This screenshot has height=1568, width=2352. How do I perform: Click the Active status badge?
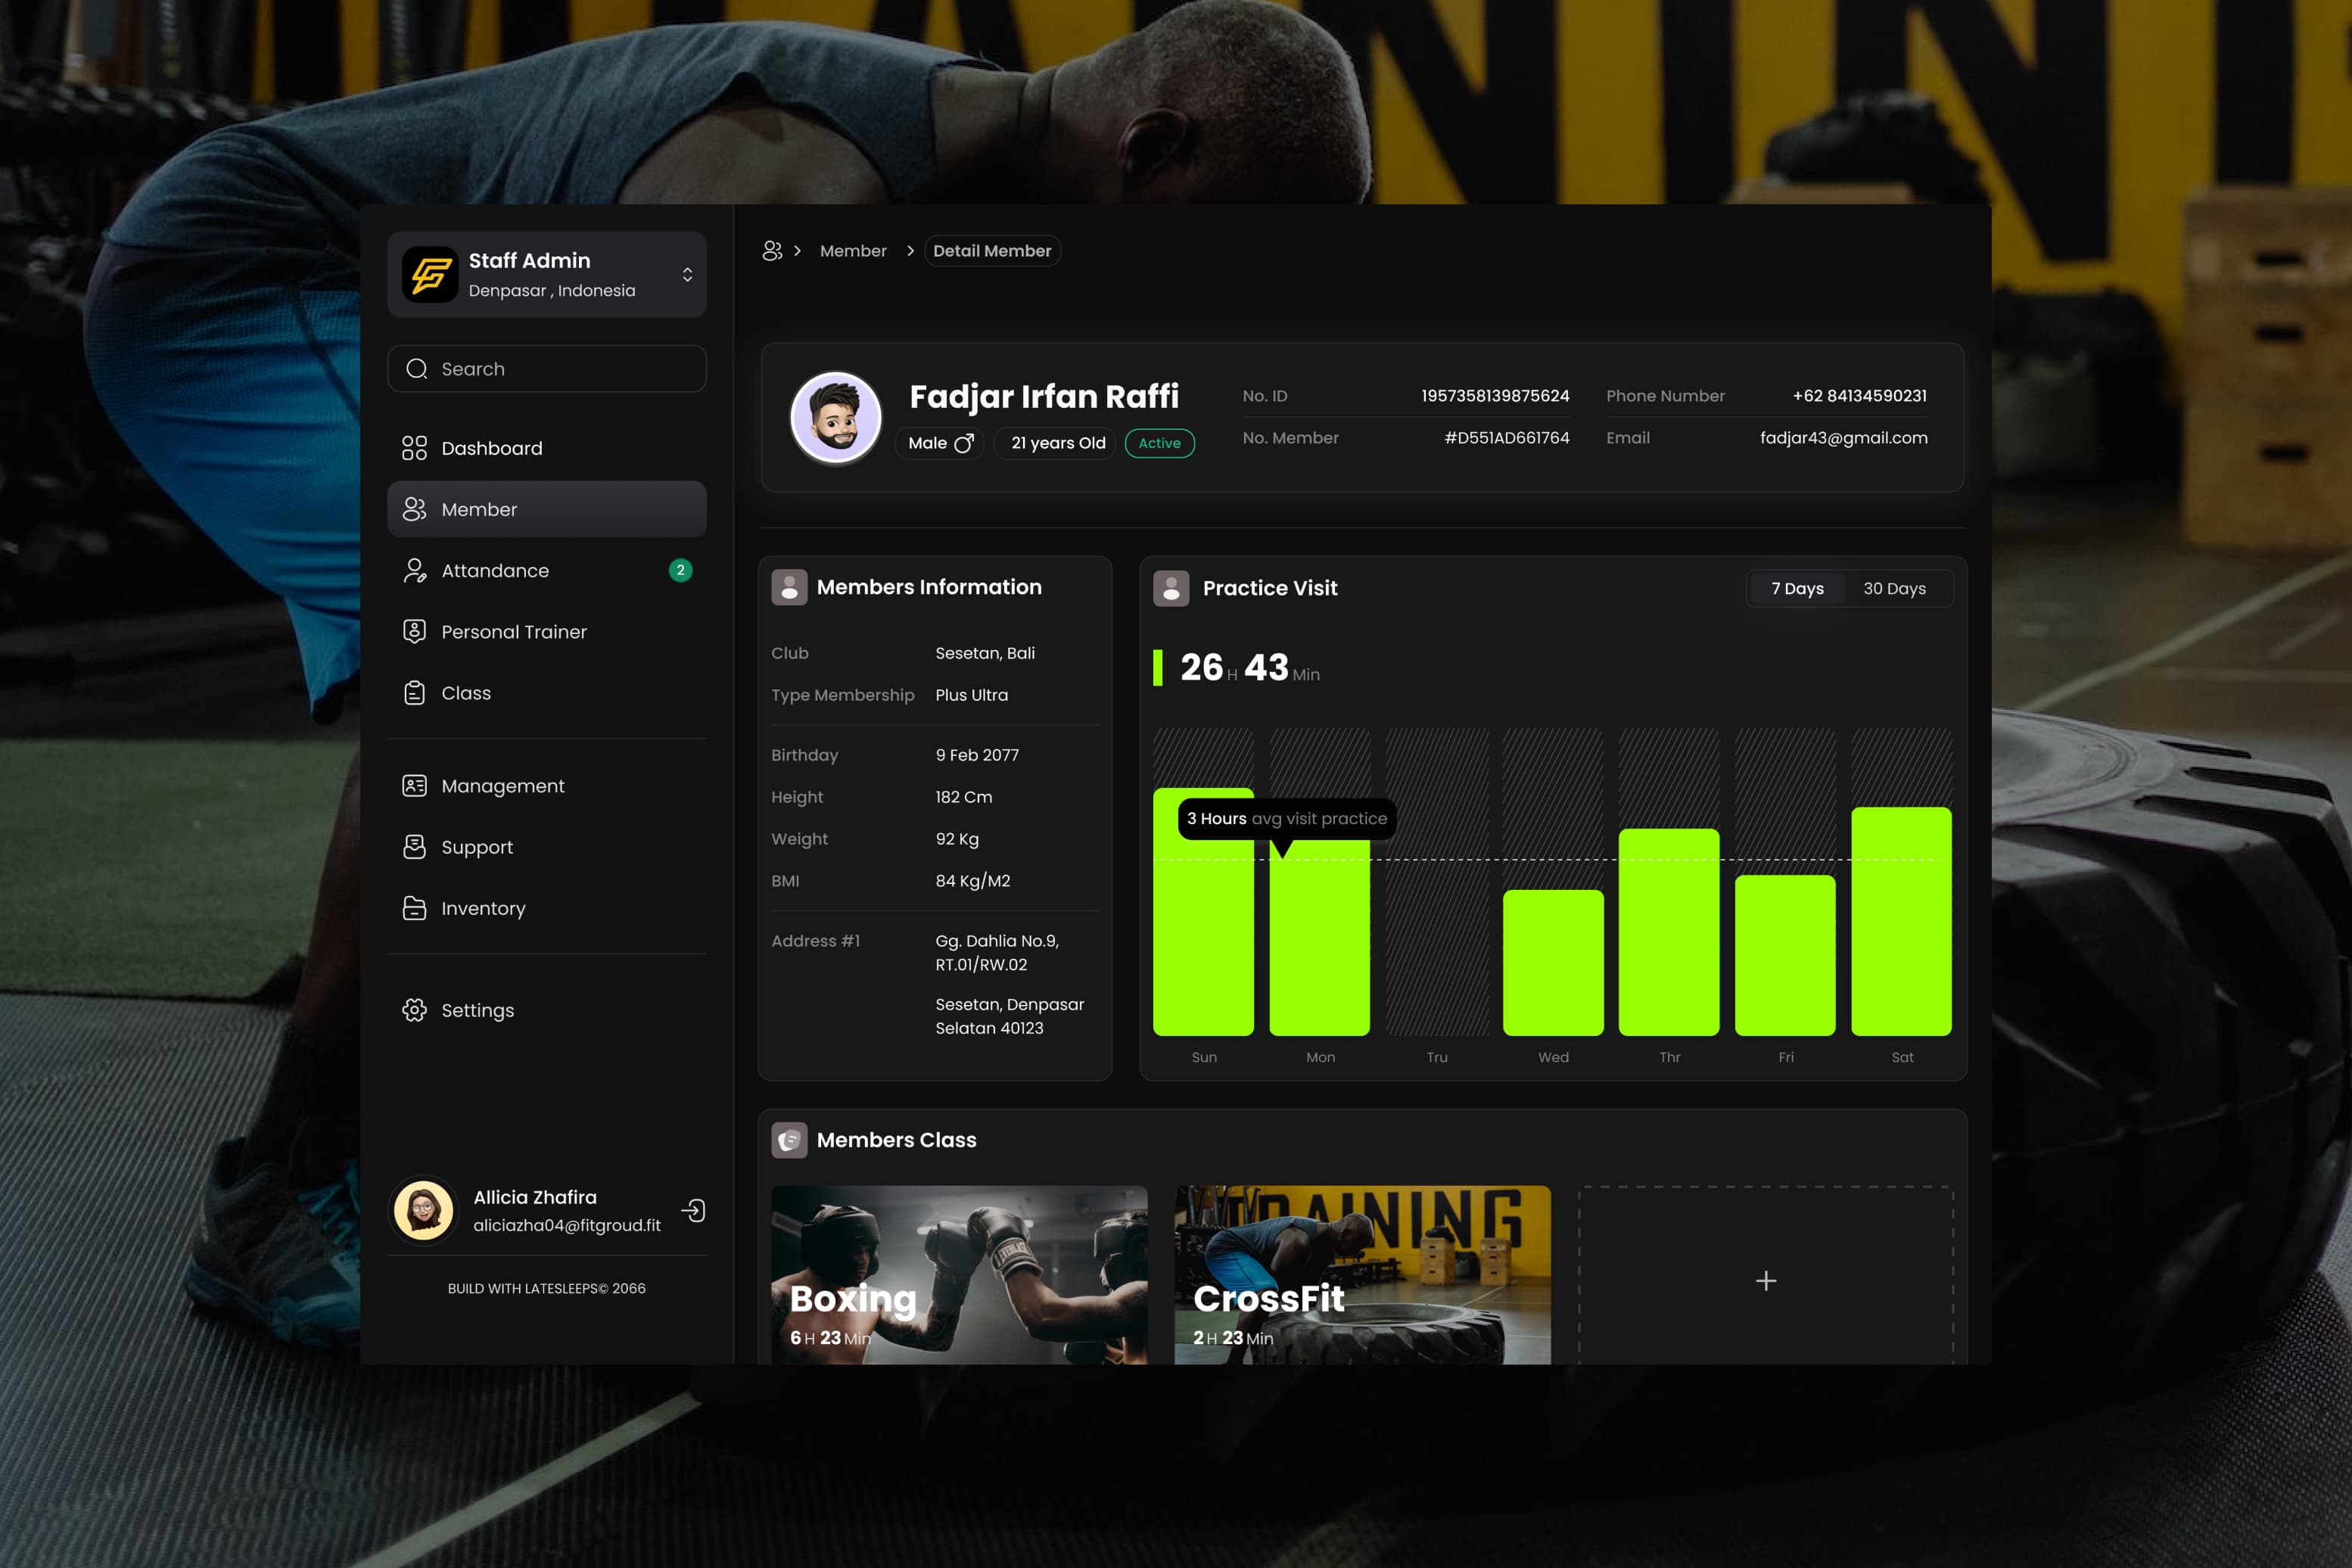(x=1159, y=443)
